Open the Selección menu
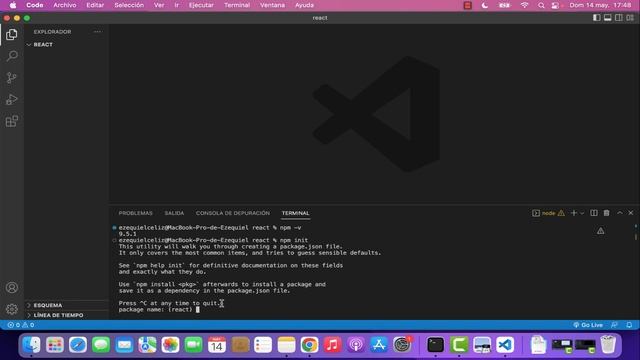This screenshot has height=360, width=640. pyautogui.click(x=129, y=5)
